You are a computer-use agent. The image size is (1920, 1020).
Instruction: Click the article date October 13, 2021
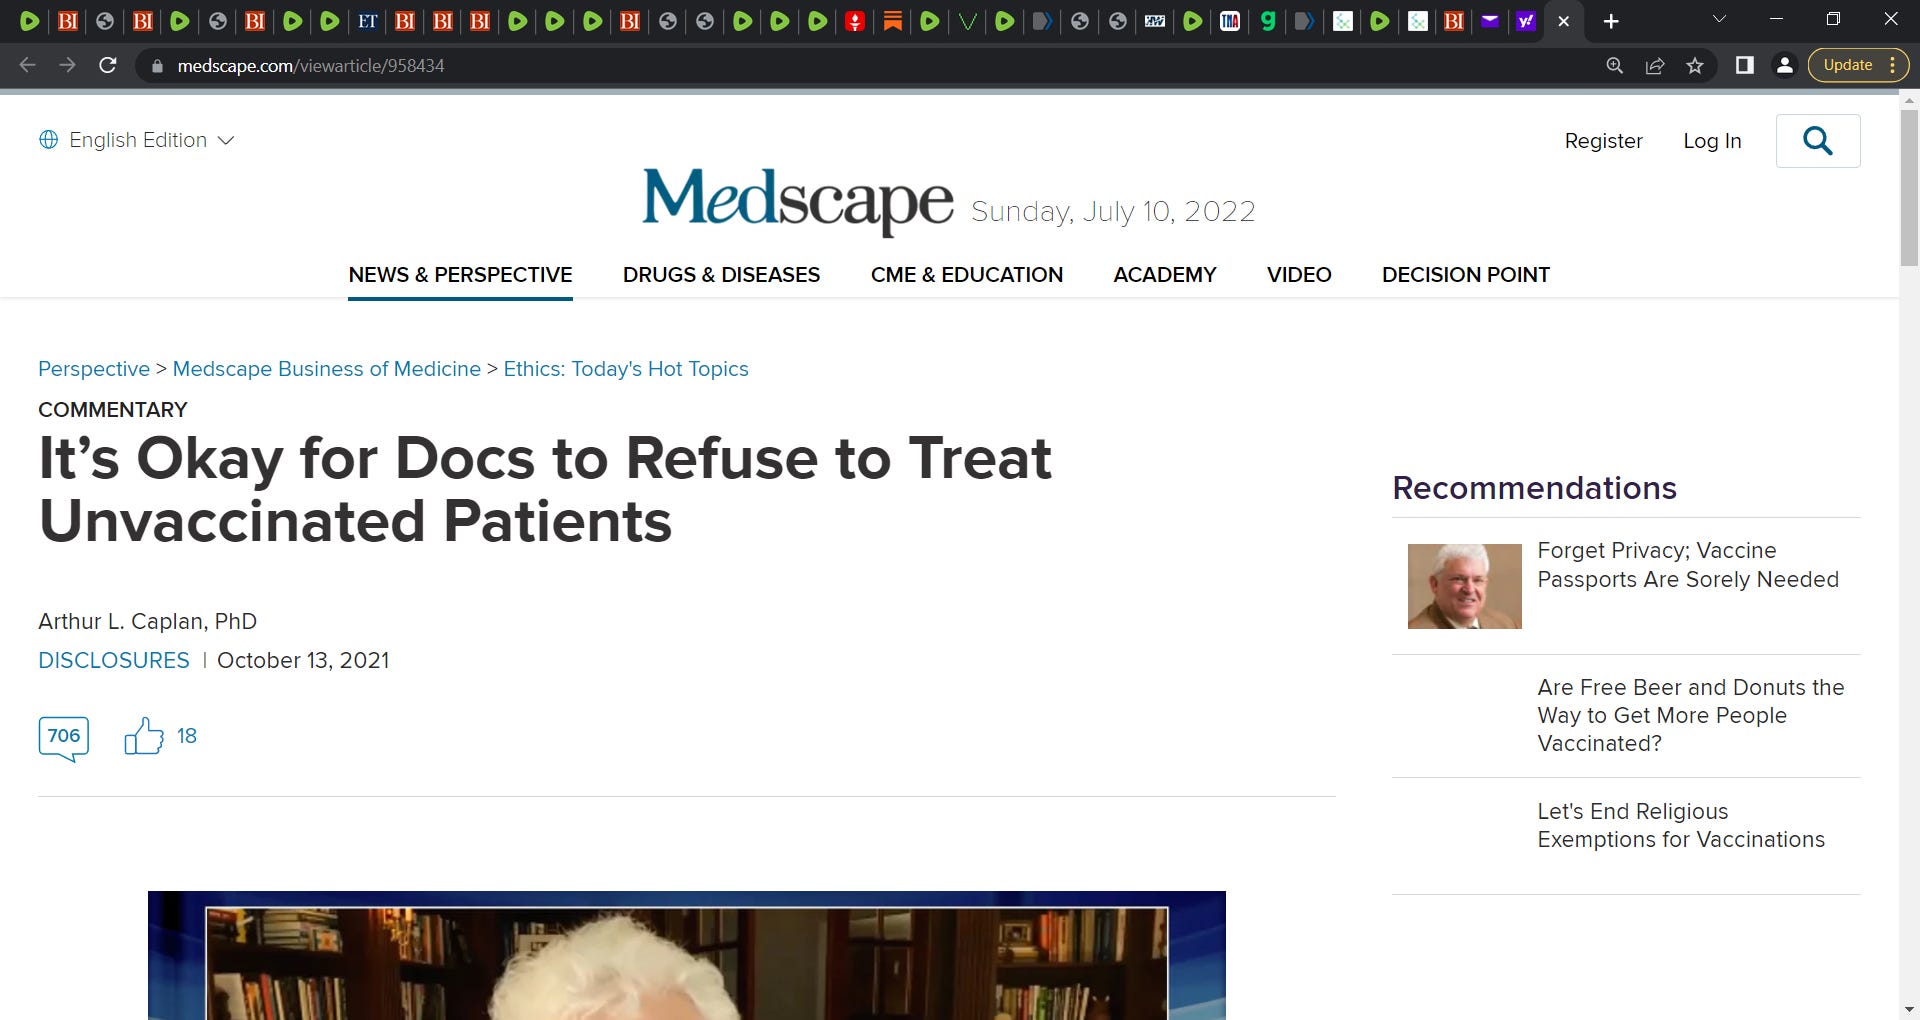coord(303,661)
